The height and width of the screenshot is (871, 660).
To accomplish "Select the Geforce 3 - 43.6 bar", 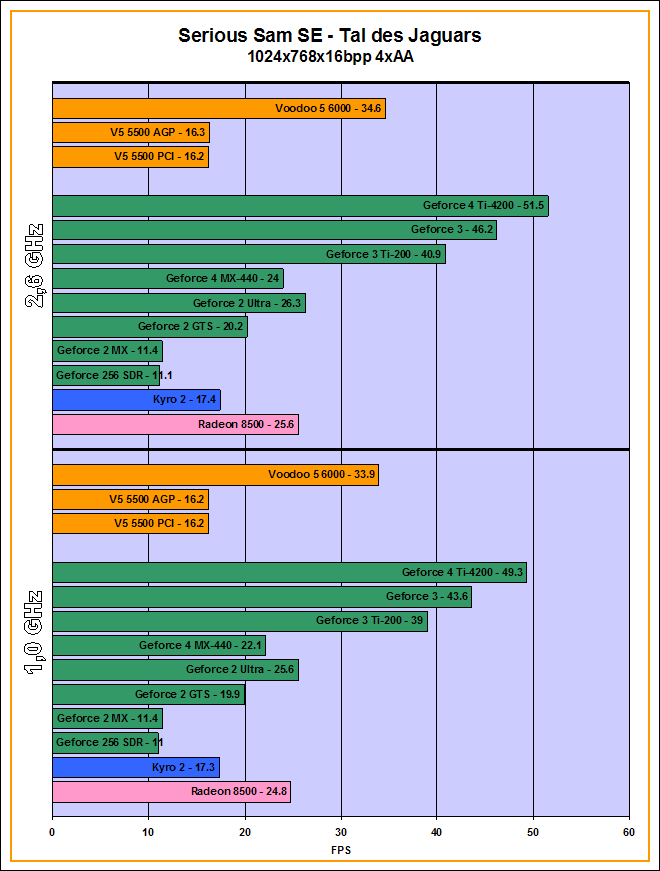I will (x=261, y=597).
